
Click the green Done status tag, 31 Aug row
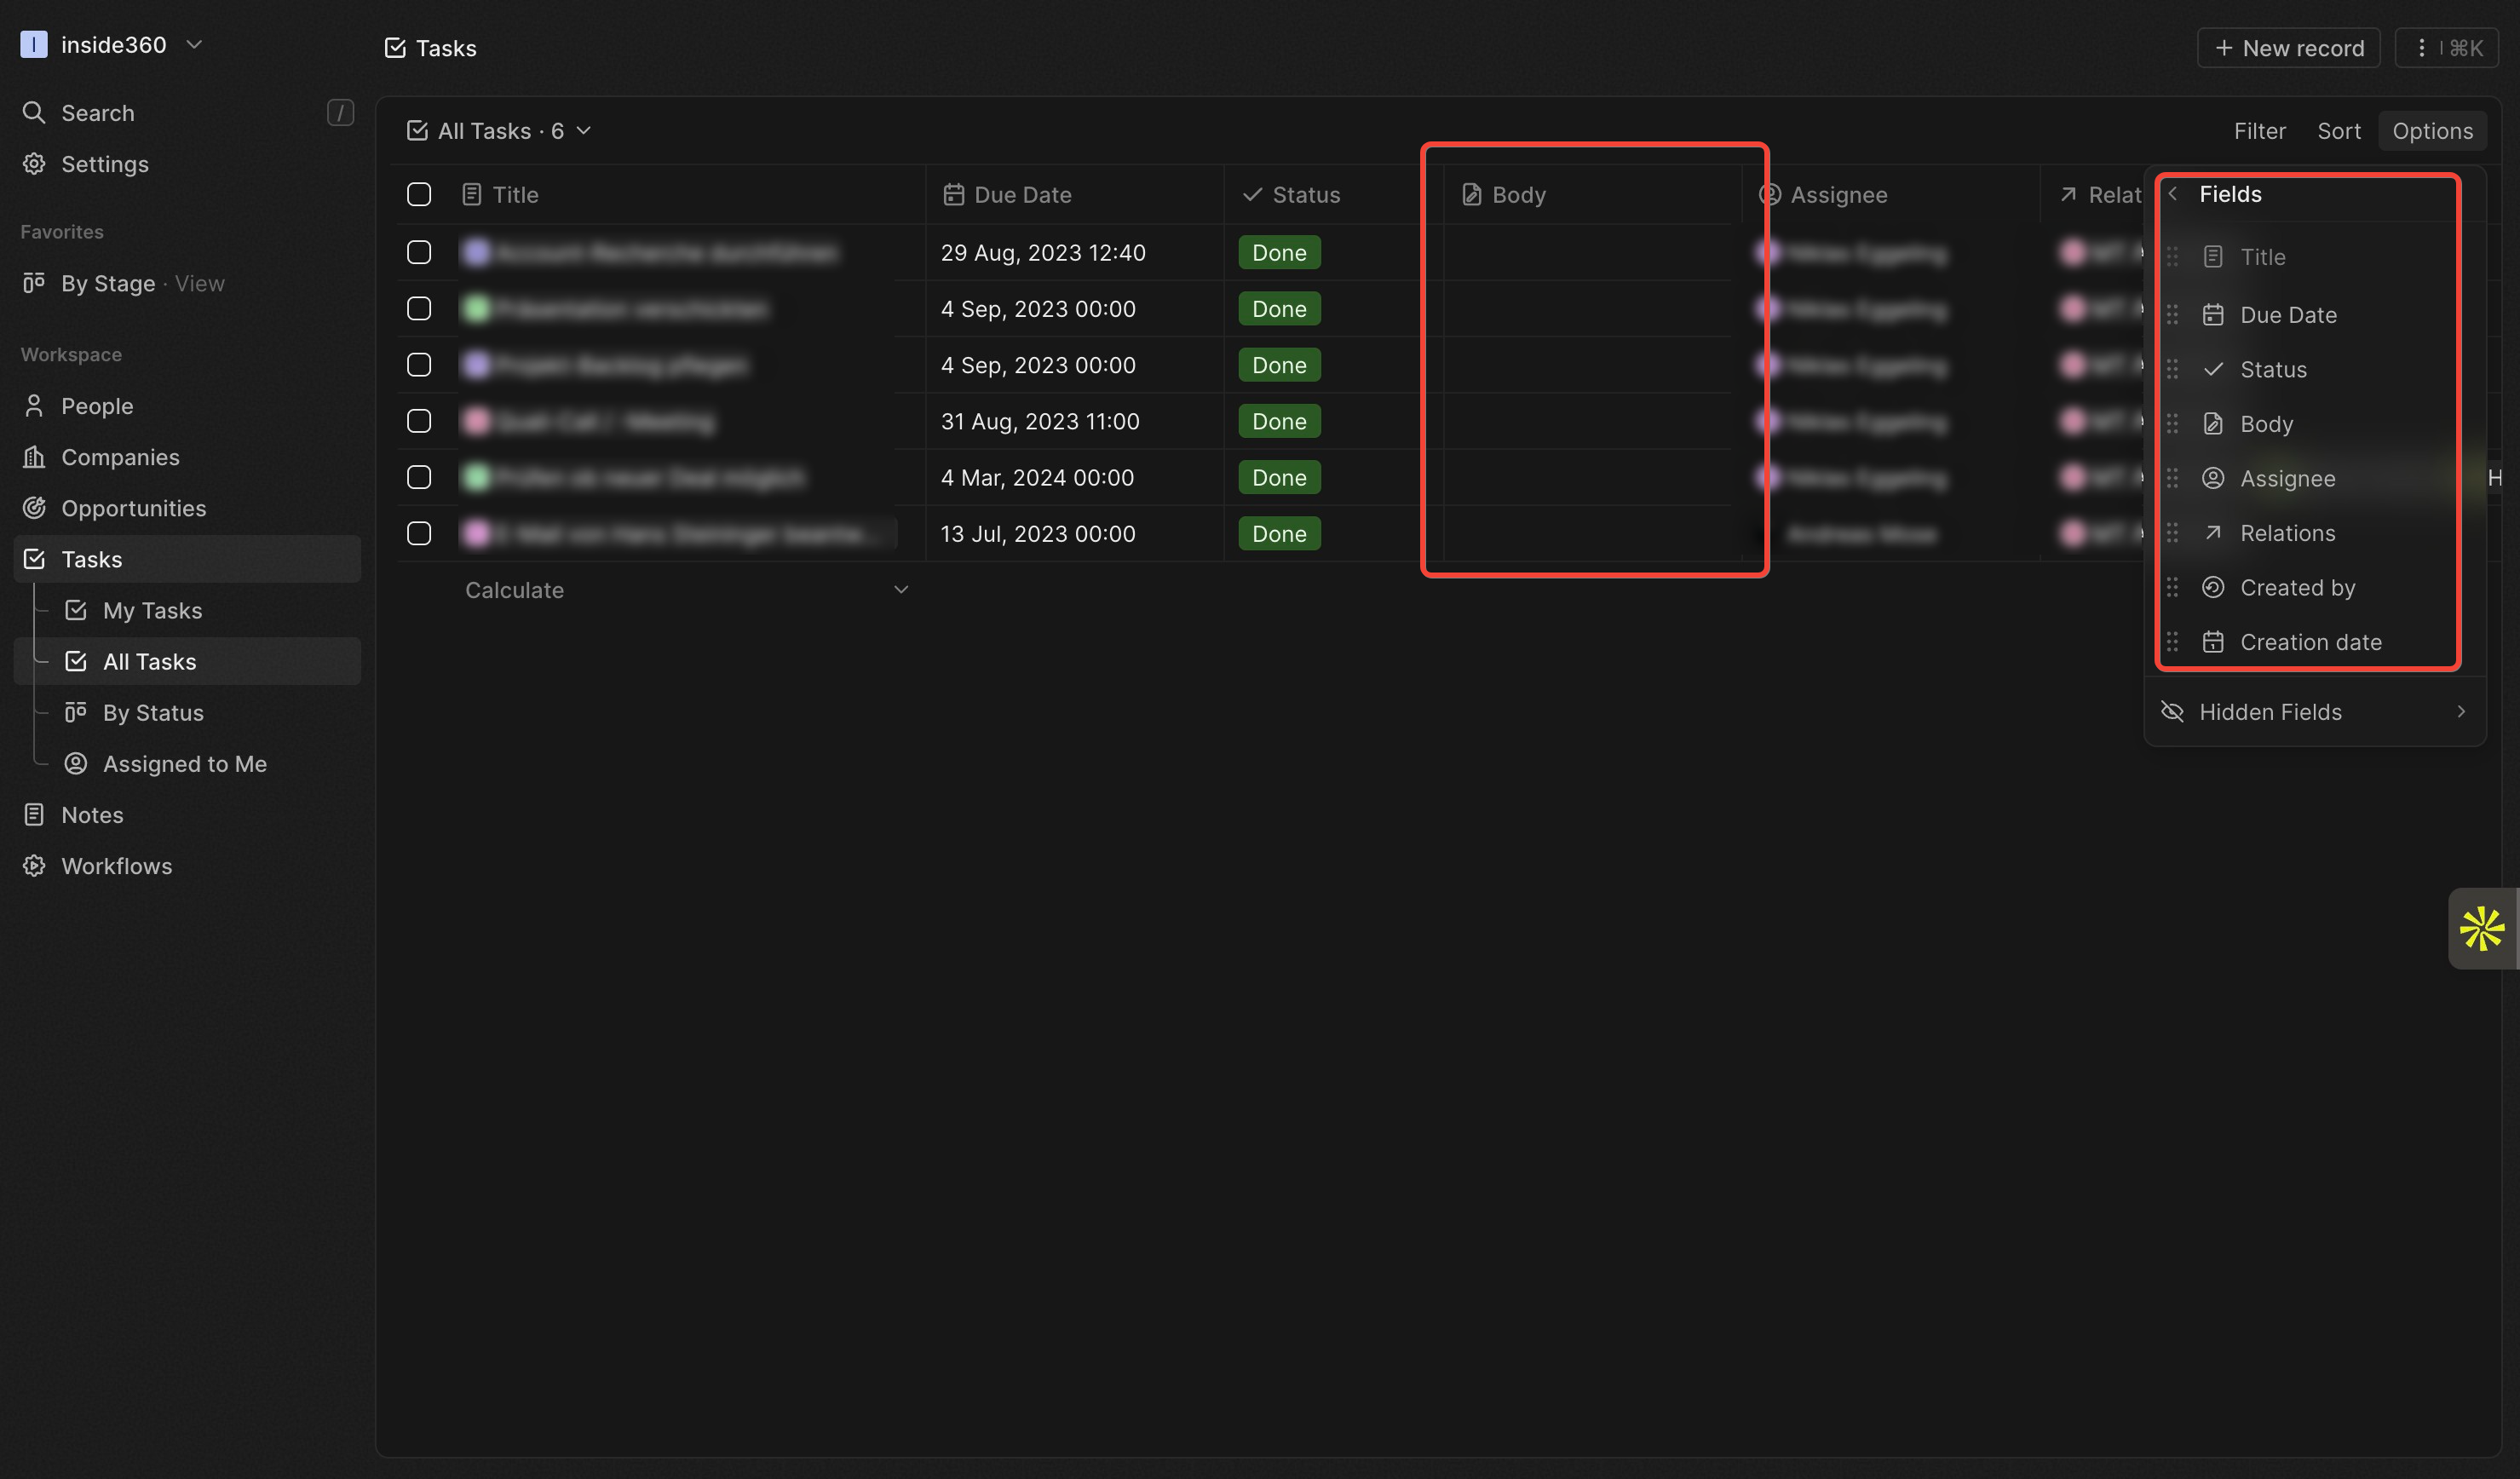(1279, 421)
